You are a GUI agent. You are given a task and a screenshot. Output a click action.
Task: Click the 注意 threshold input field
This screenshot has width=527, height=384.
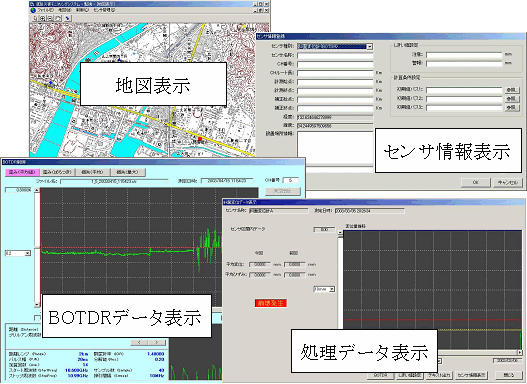[x=464, y=54]
